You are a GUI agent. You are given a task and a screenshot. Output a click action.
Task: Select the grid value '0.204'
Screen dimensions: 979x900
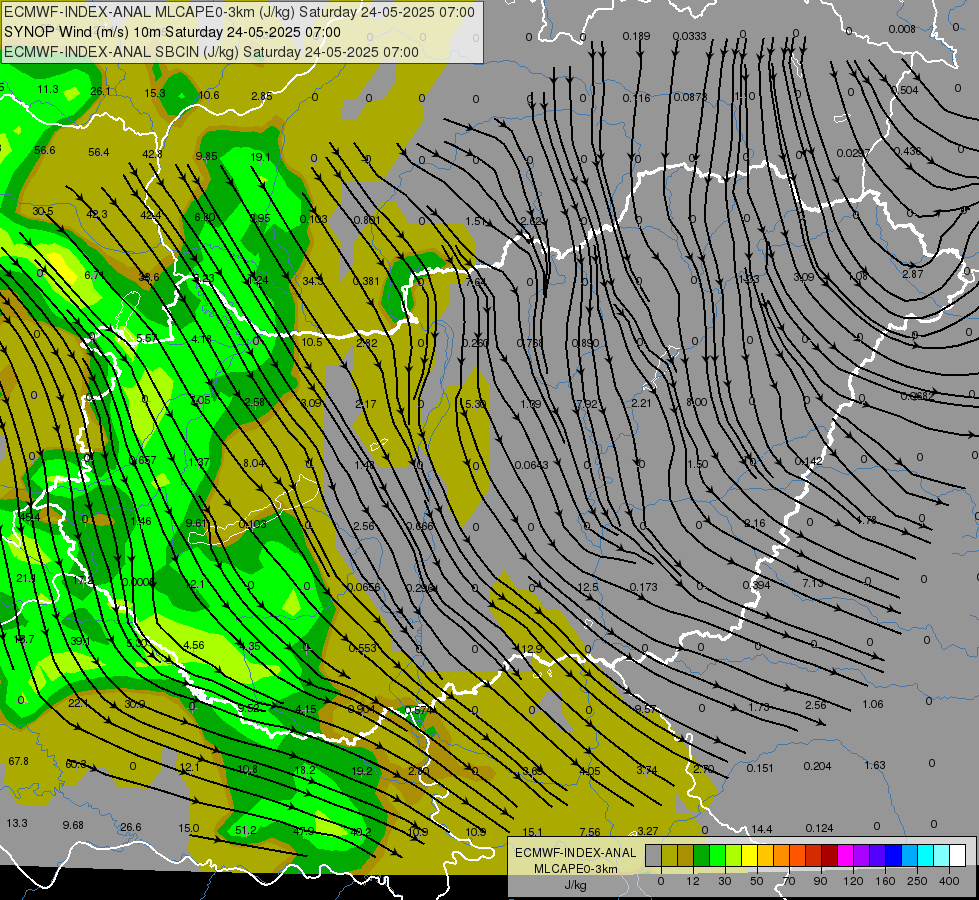click(817, 766)
